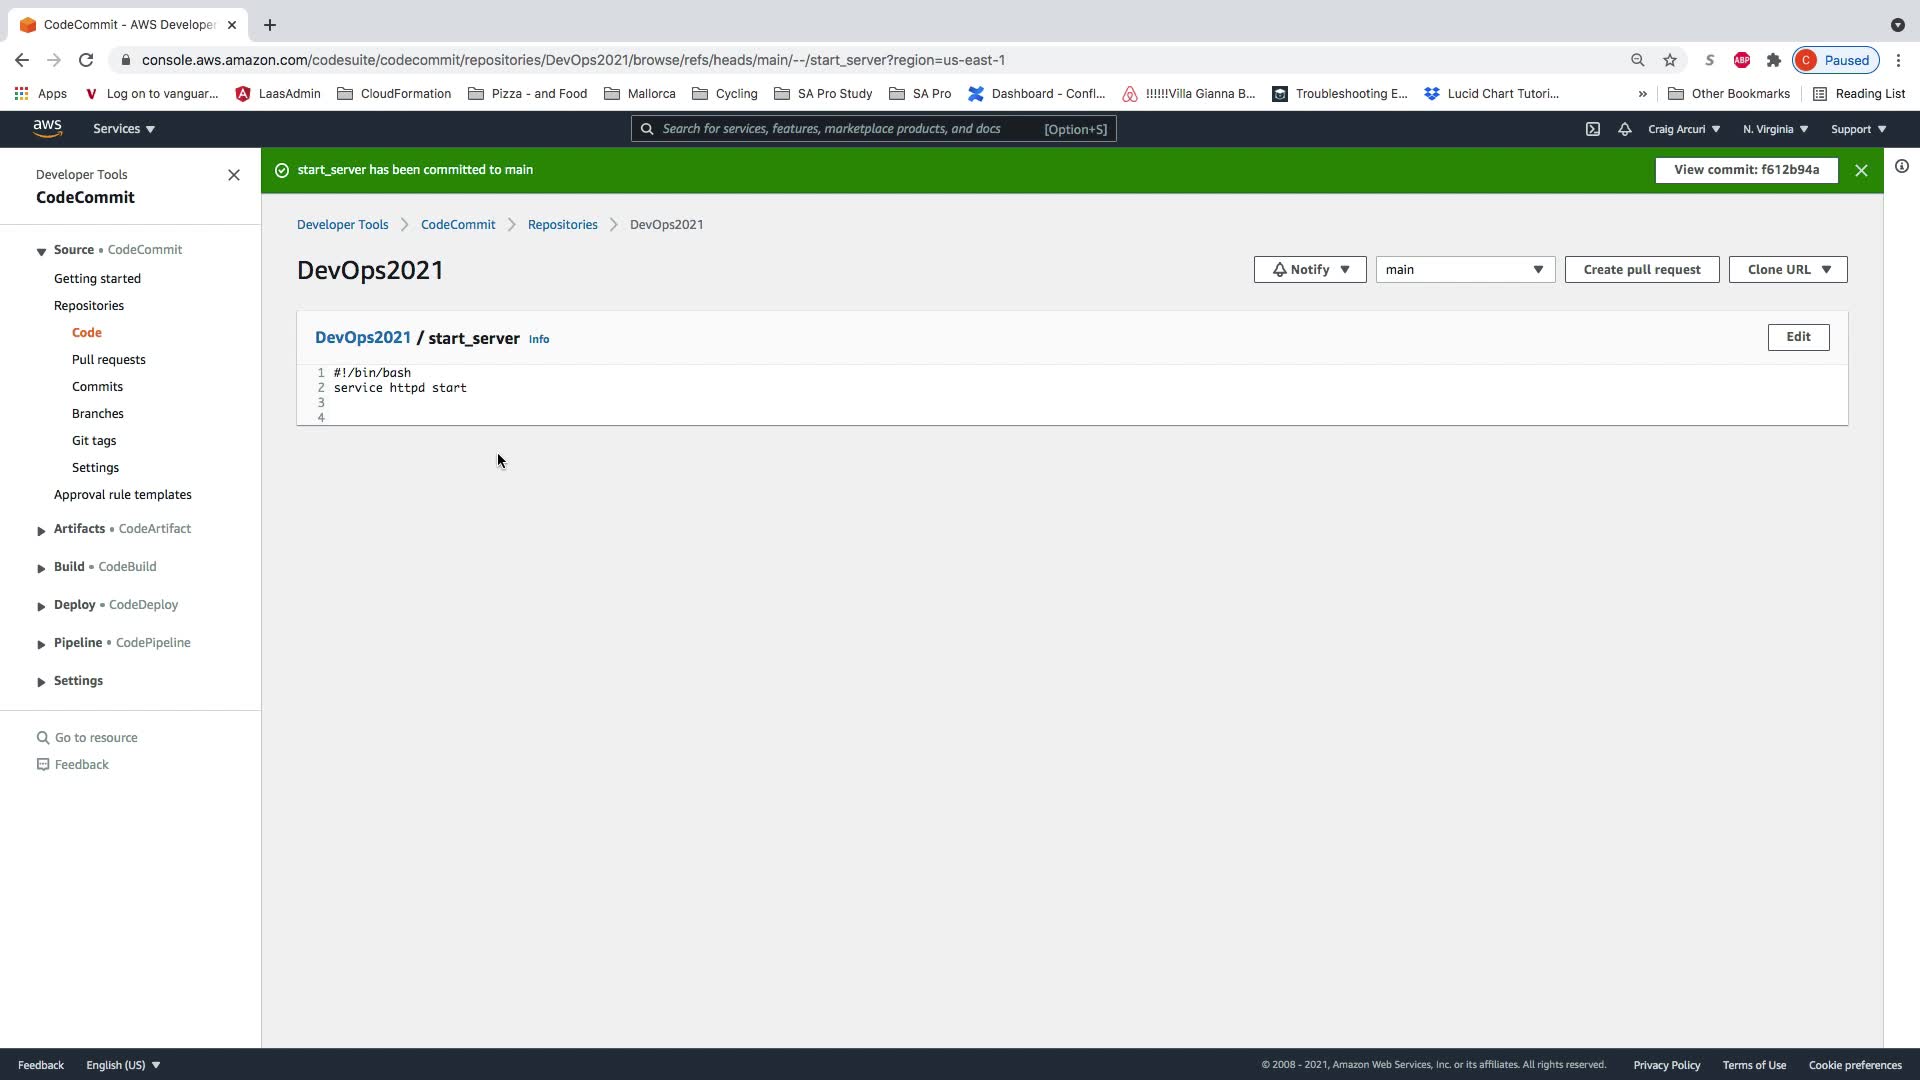The width and height of the screenshot is (1920, 1080).
Task: Click the Edit button for start_server
Action: coord(1798,337)
